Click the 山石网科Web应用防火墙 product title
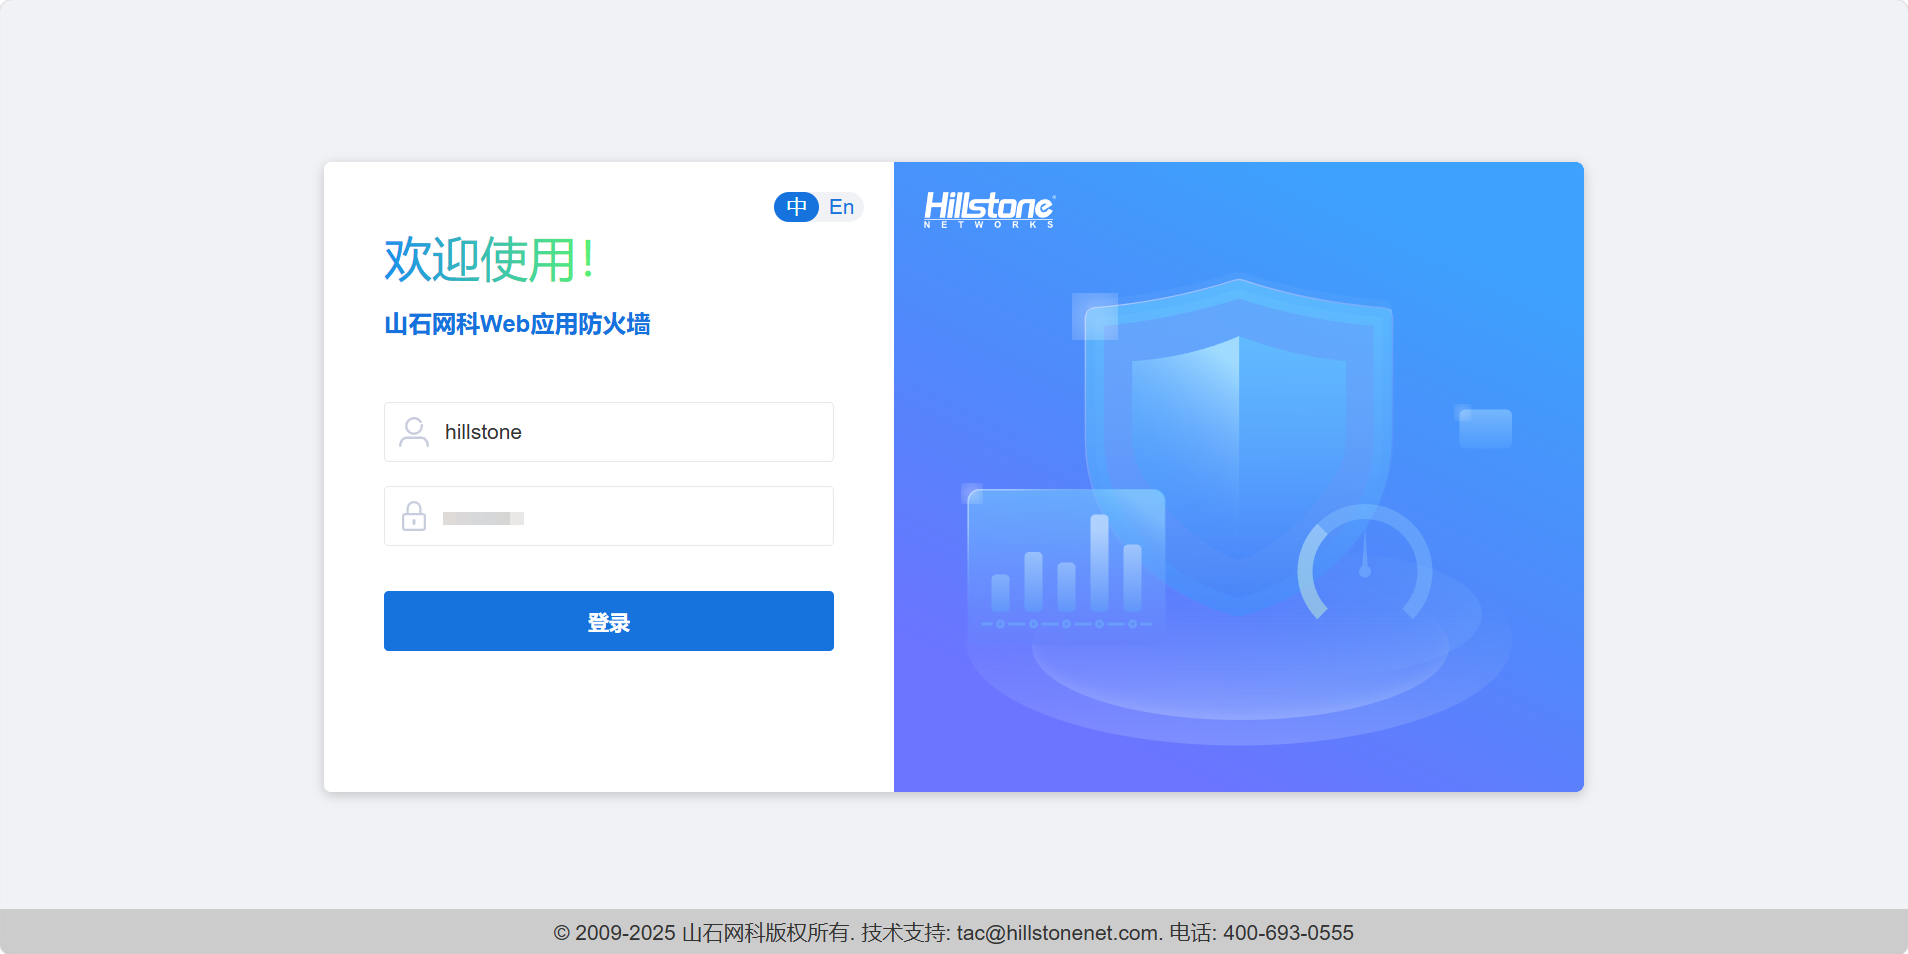The image size is (1908, 954). click(517, 324)
